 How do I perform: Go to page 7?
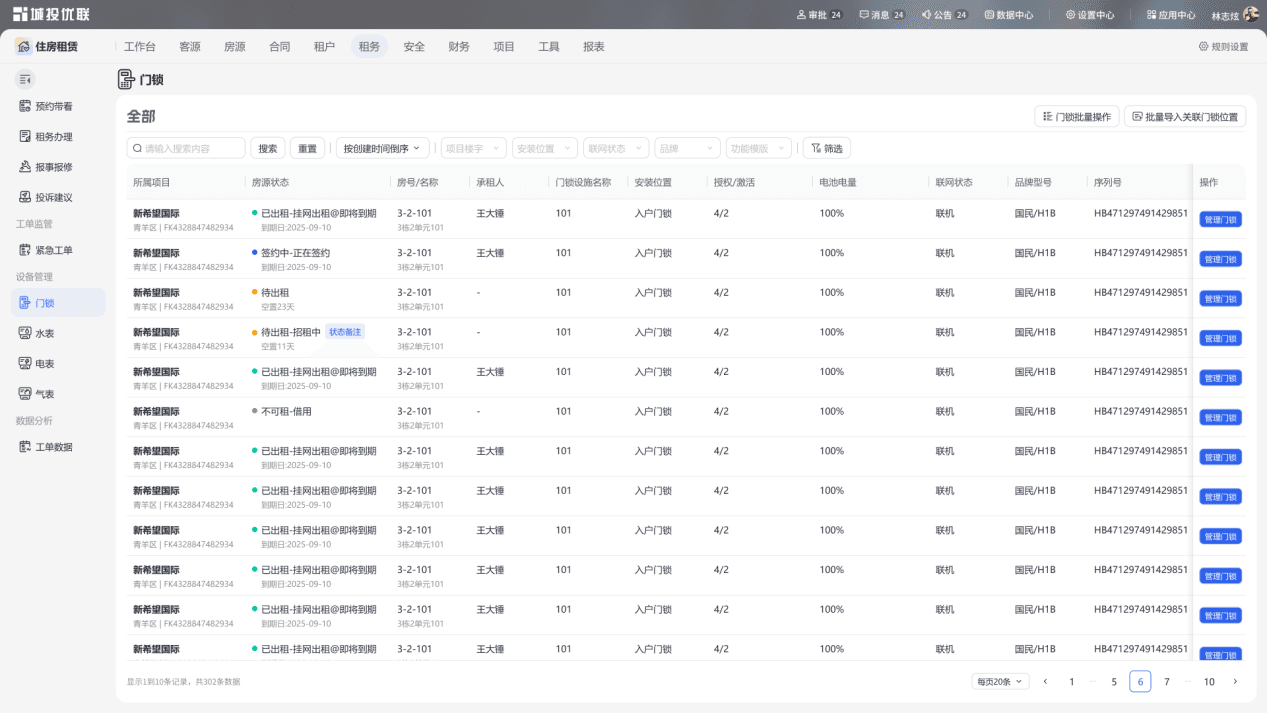[x=1167, y=682]
